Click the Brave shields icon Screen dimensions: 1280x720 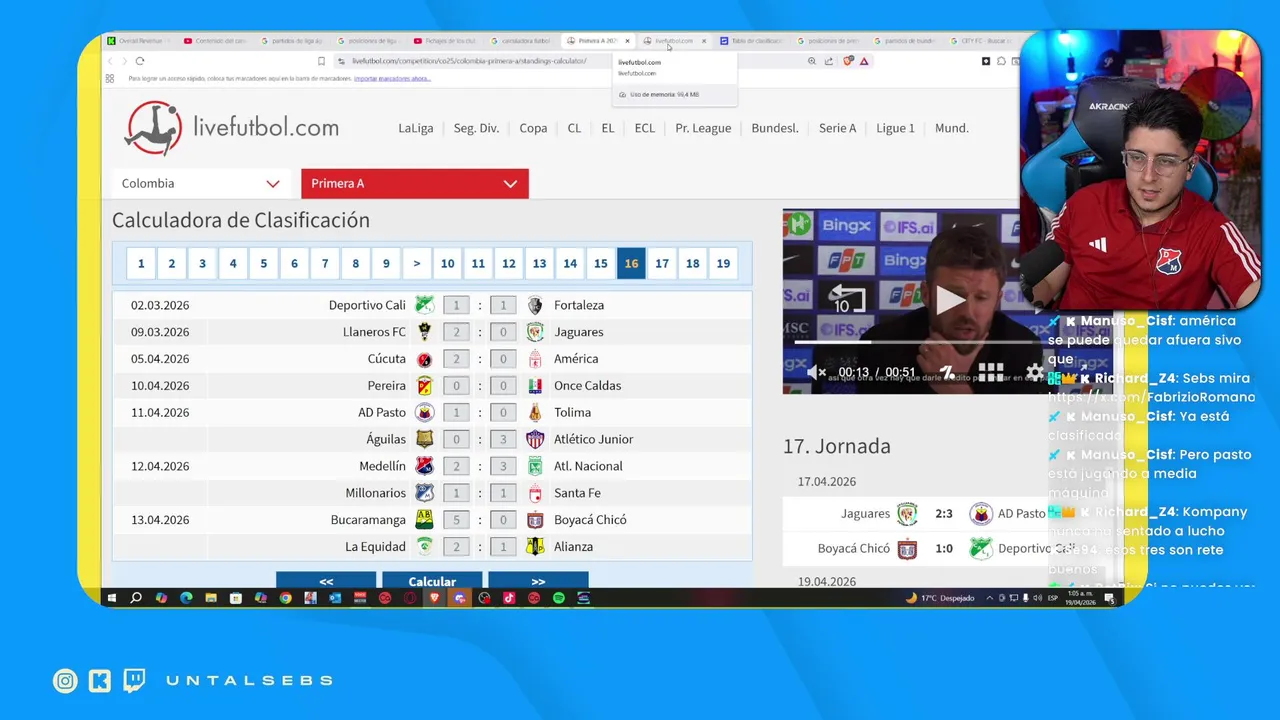[848, 61]
